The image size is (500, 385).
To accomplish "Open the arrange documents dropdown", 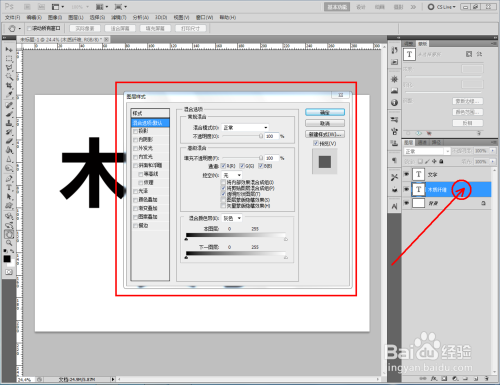I will tap(102, 7).
